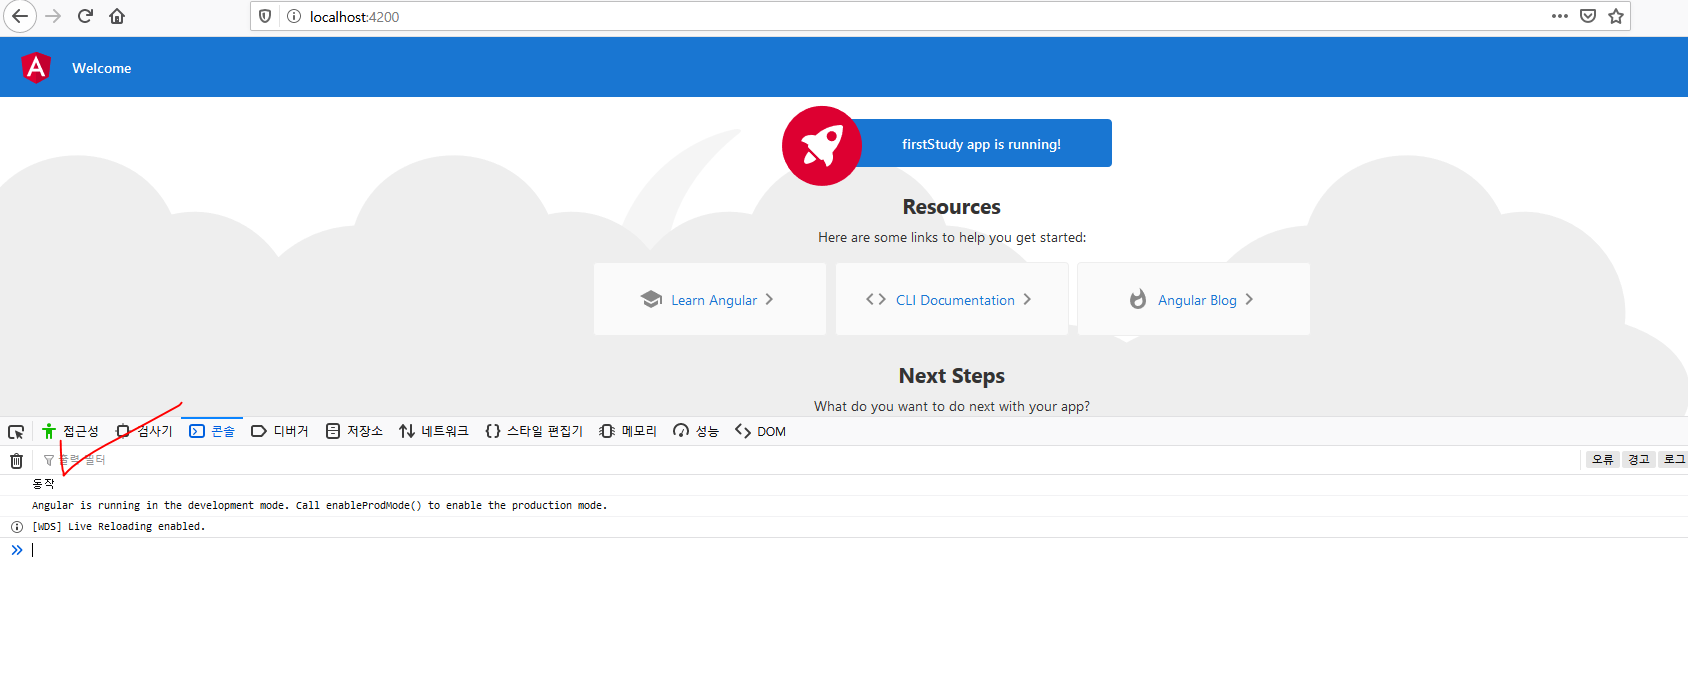This screenshot has width=1688, height=685.
Task: Open the 저장소 storage tab
Action: (354, 431)
